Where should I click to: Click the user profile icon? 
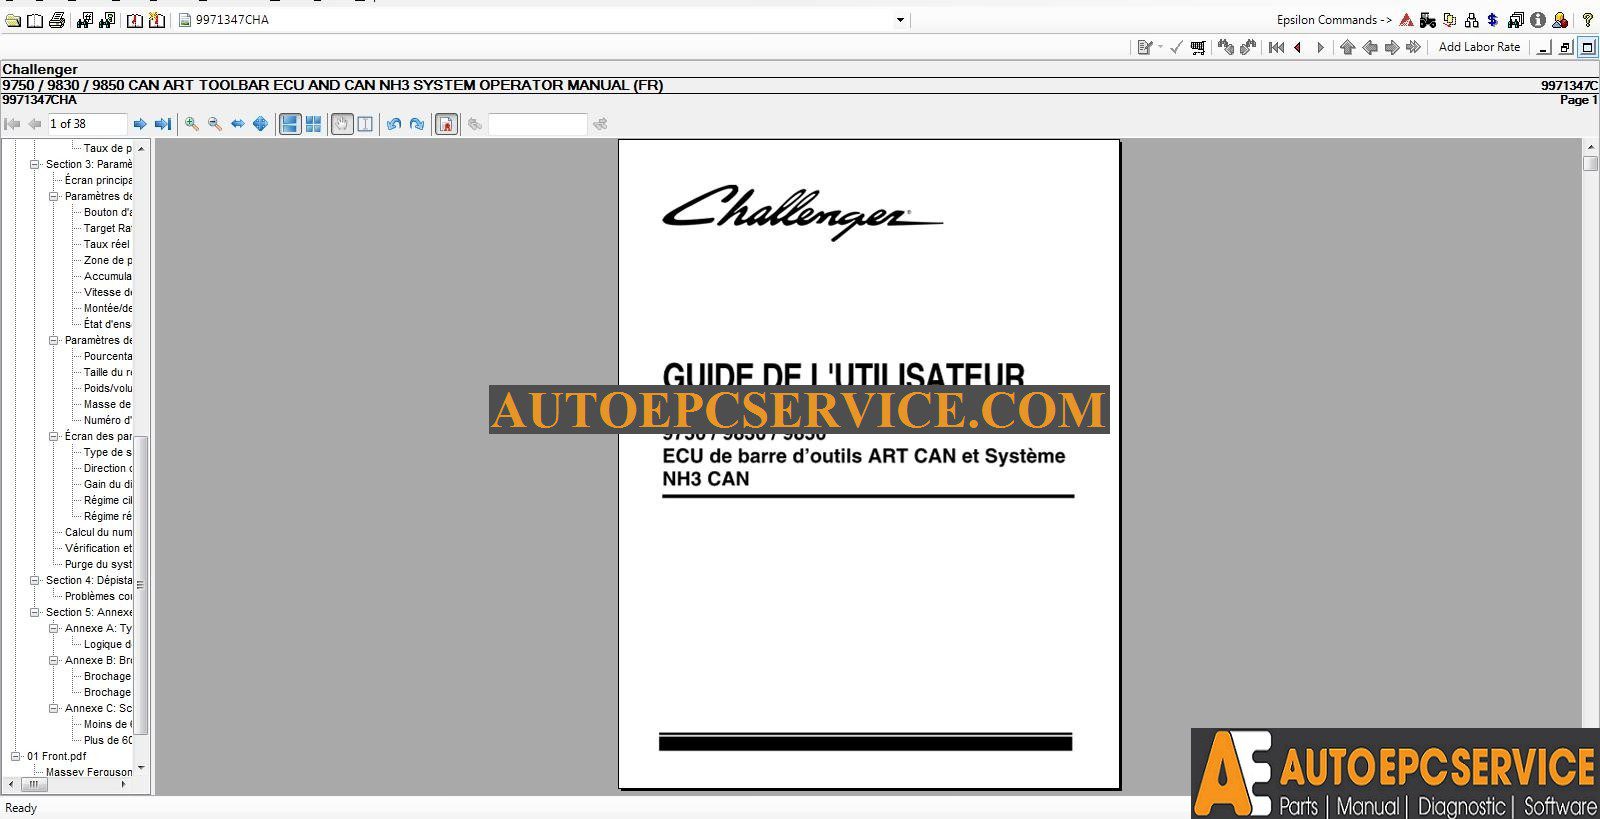1560,20
